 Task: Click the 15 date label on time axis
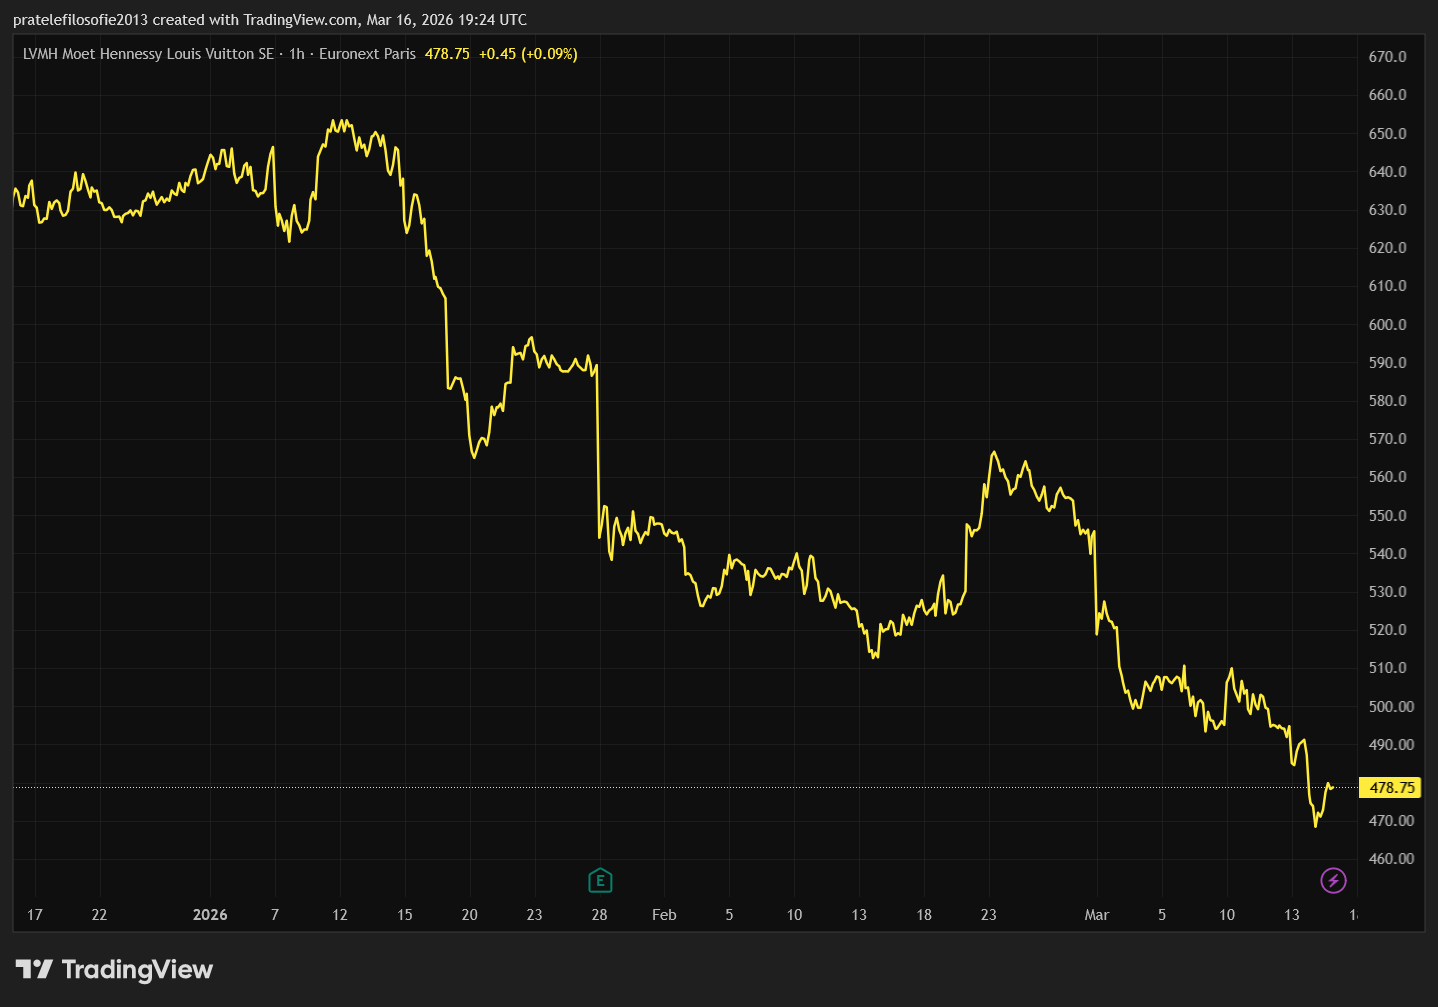405,915
